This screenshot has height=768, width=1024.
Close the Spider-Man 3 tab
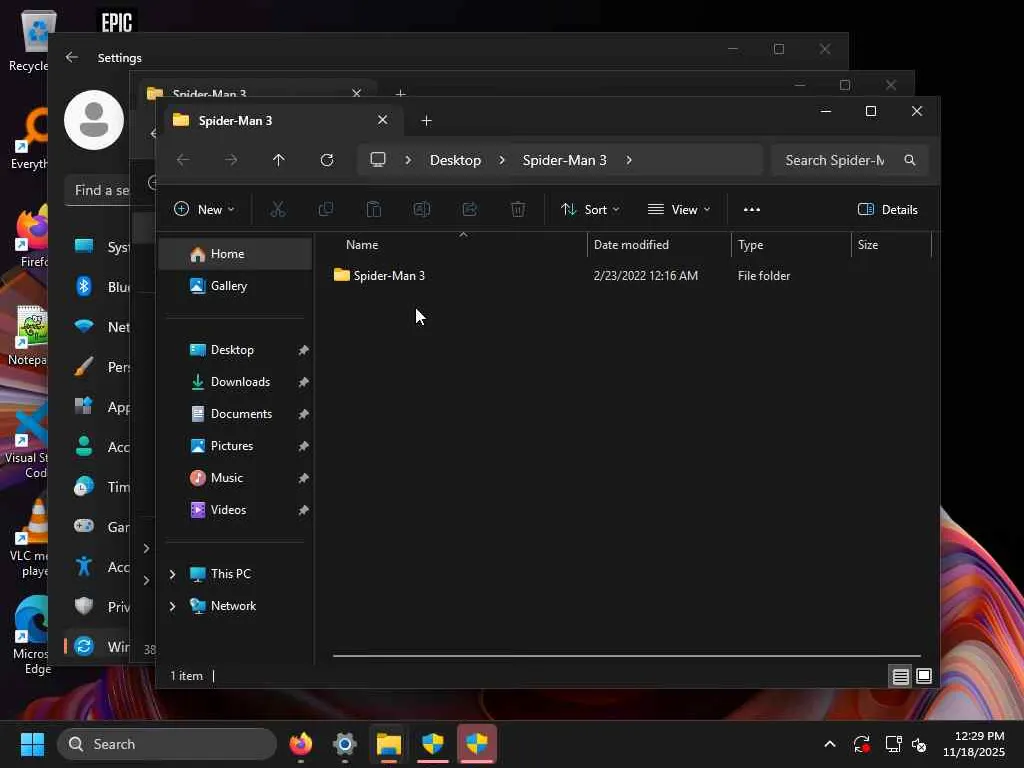(383, 120)
